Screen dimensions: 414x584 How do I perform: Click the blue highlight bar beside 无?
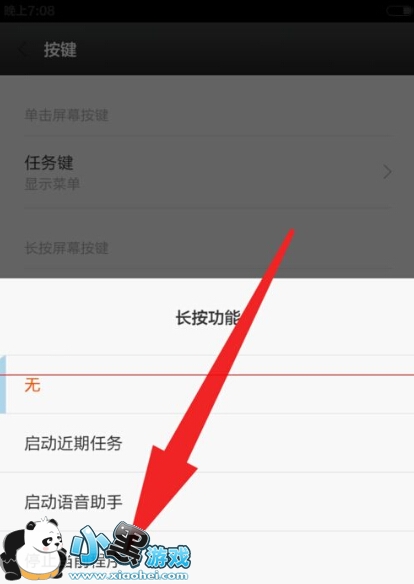3,384
